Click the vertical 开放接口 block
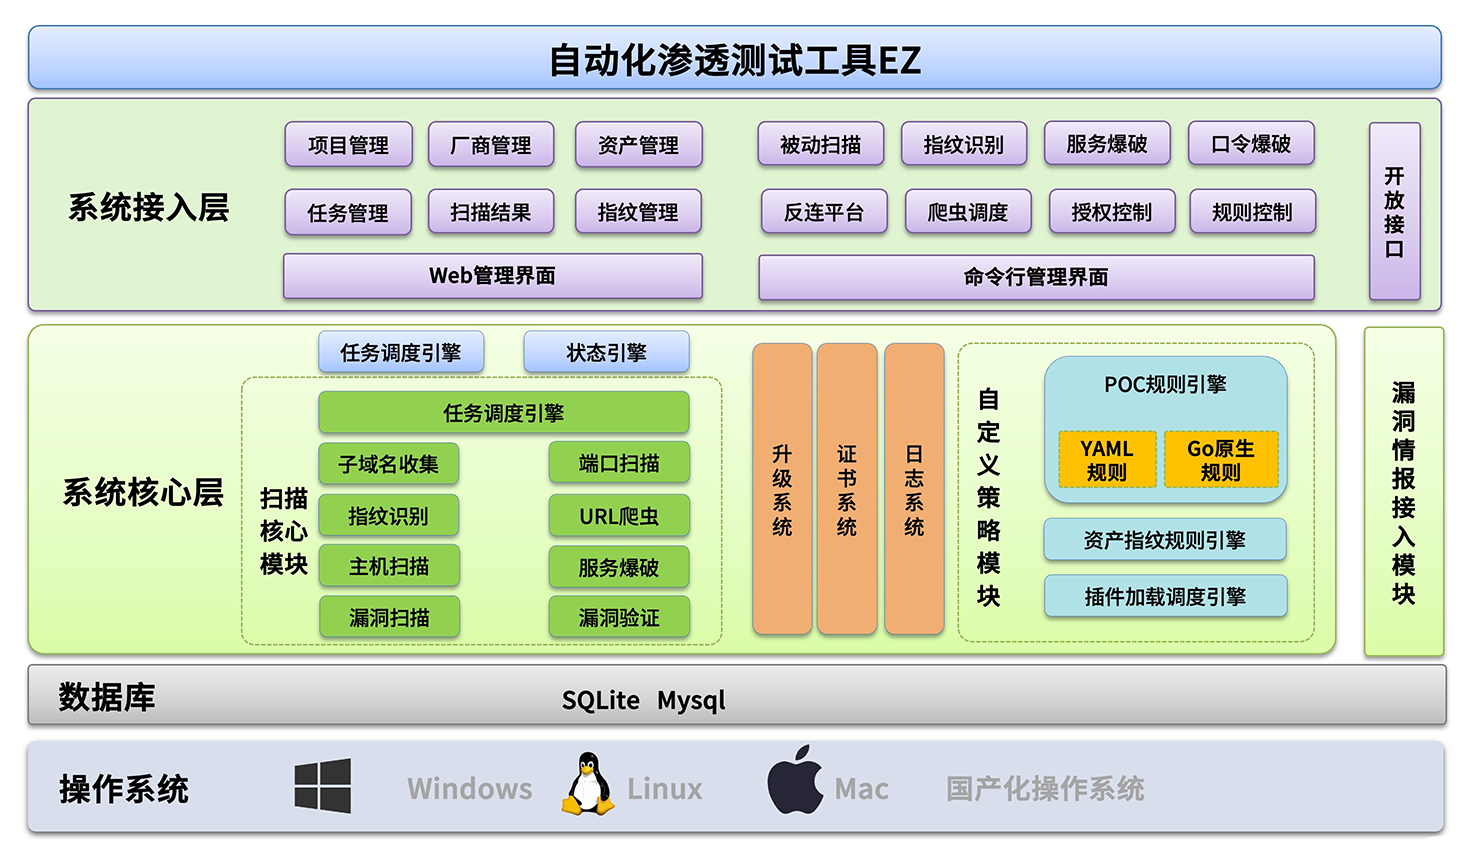Screen dimensions: 1475x859 (1394, 212)
